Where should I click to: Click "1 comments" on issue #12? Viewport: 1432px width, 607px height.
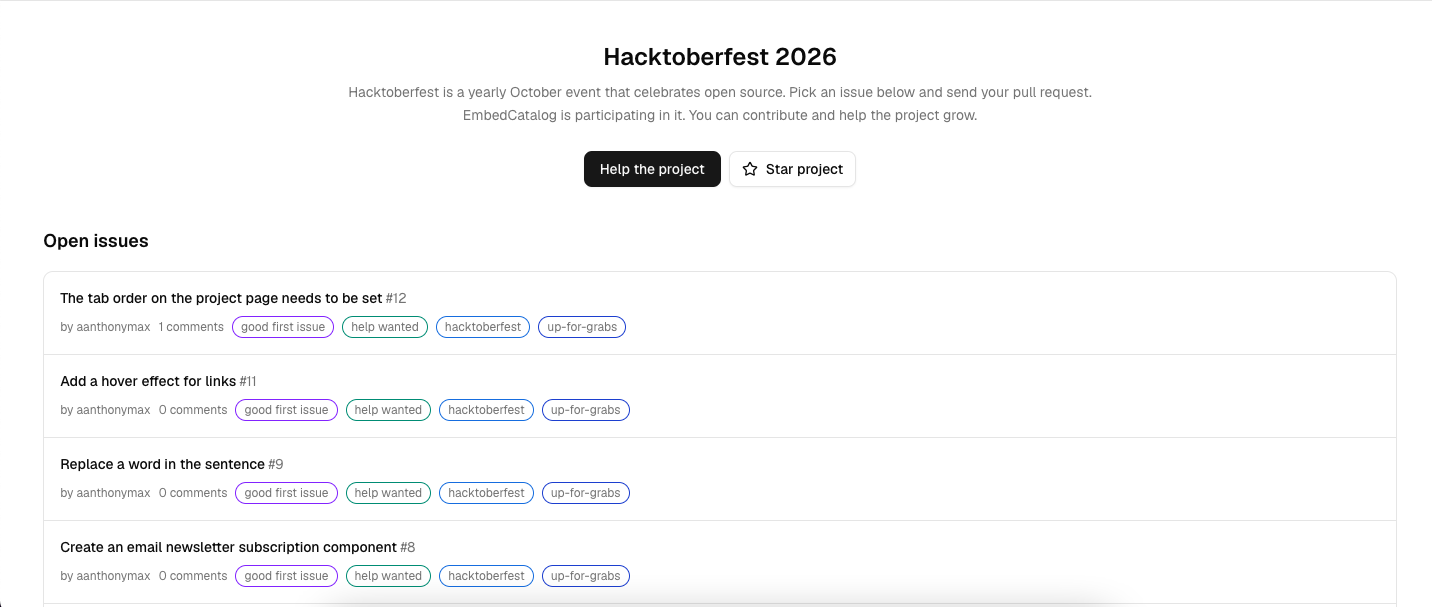click(191, 327)
